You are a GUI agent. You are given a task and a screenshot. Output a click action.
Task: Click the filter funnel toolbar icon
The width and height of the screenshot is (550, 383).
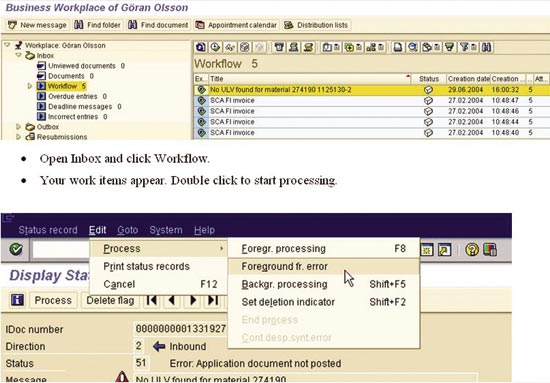pos(449,47)
